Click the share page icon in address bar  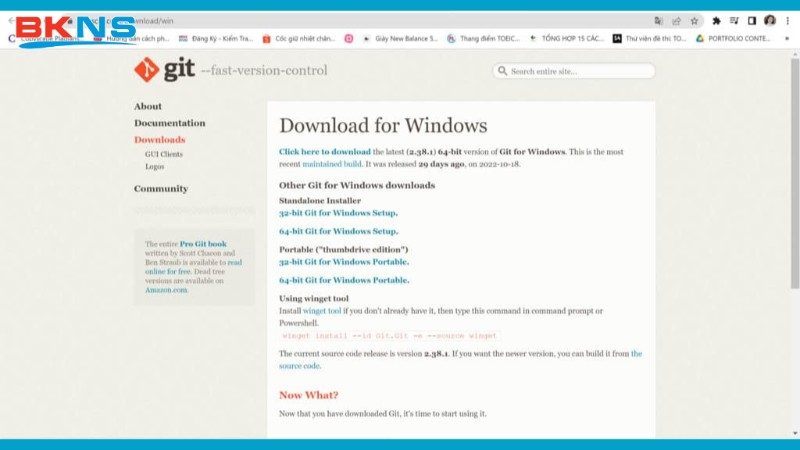click(x=677, y=21)
